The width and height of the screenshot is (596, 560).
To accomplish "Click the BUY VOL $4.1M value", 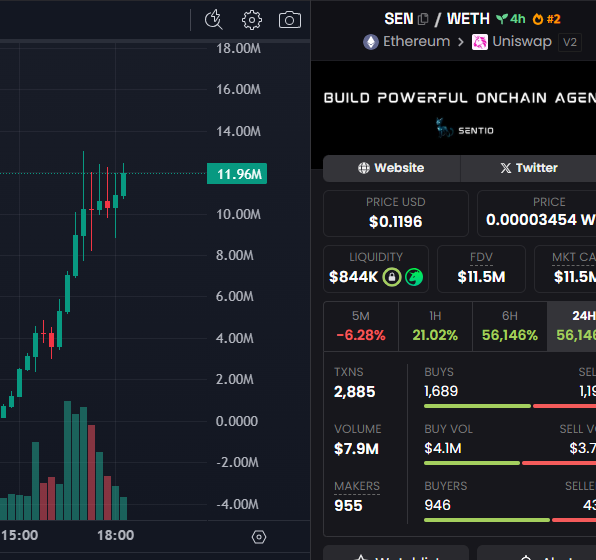I will (x=443, y=448).
